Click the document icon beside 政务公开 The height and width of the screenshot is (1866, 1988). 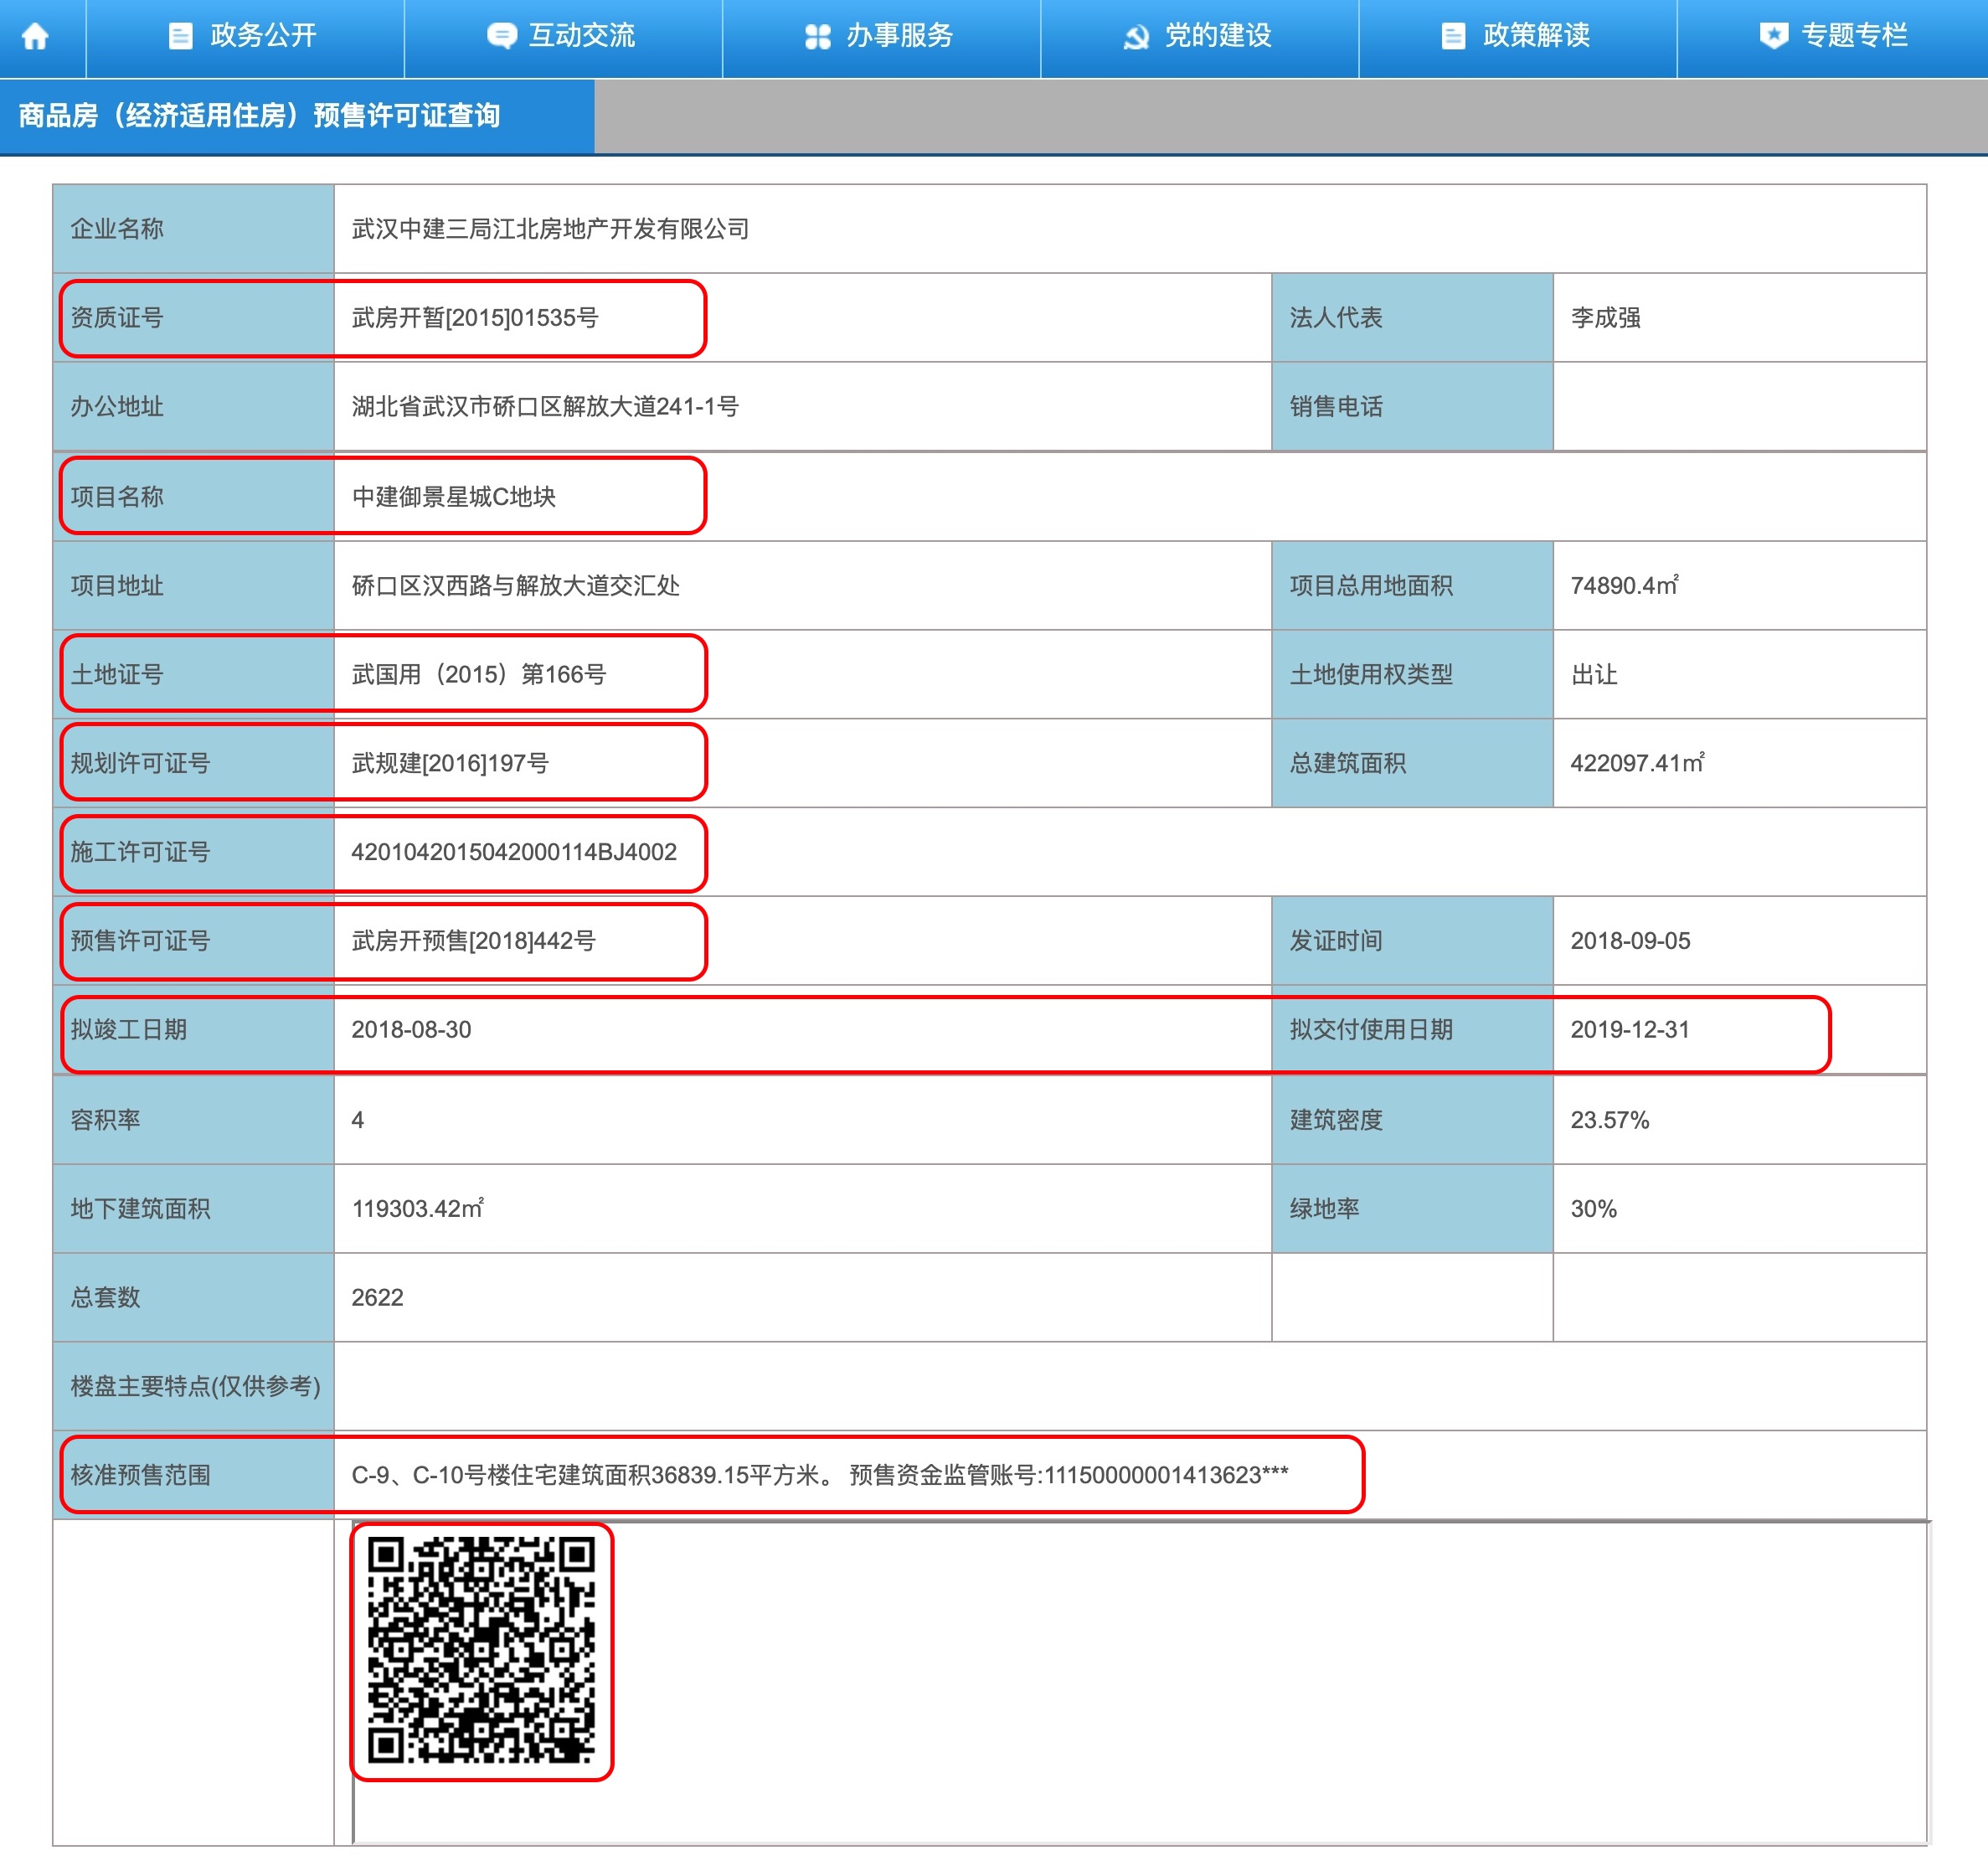(180, 37)
